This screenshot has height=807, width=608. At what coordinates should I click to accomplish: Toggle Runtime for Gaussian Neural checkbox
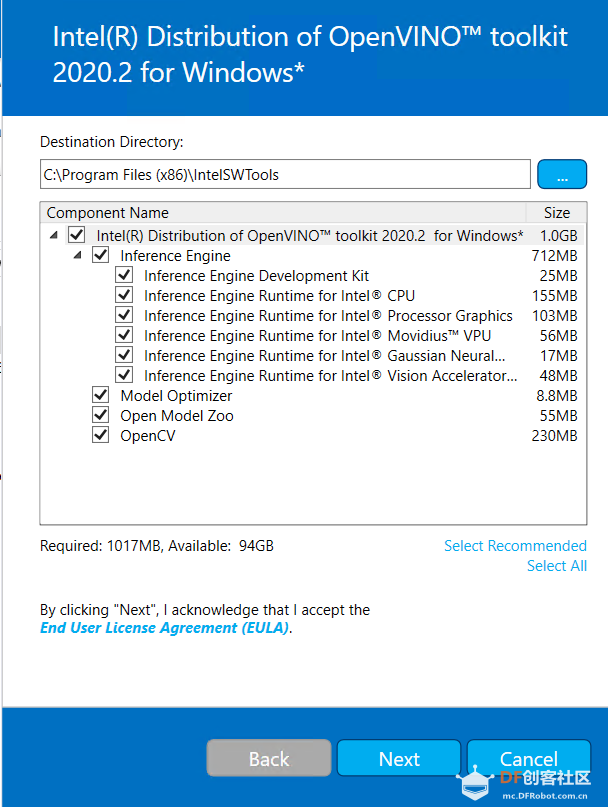(124, 355)
